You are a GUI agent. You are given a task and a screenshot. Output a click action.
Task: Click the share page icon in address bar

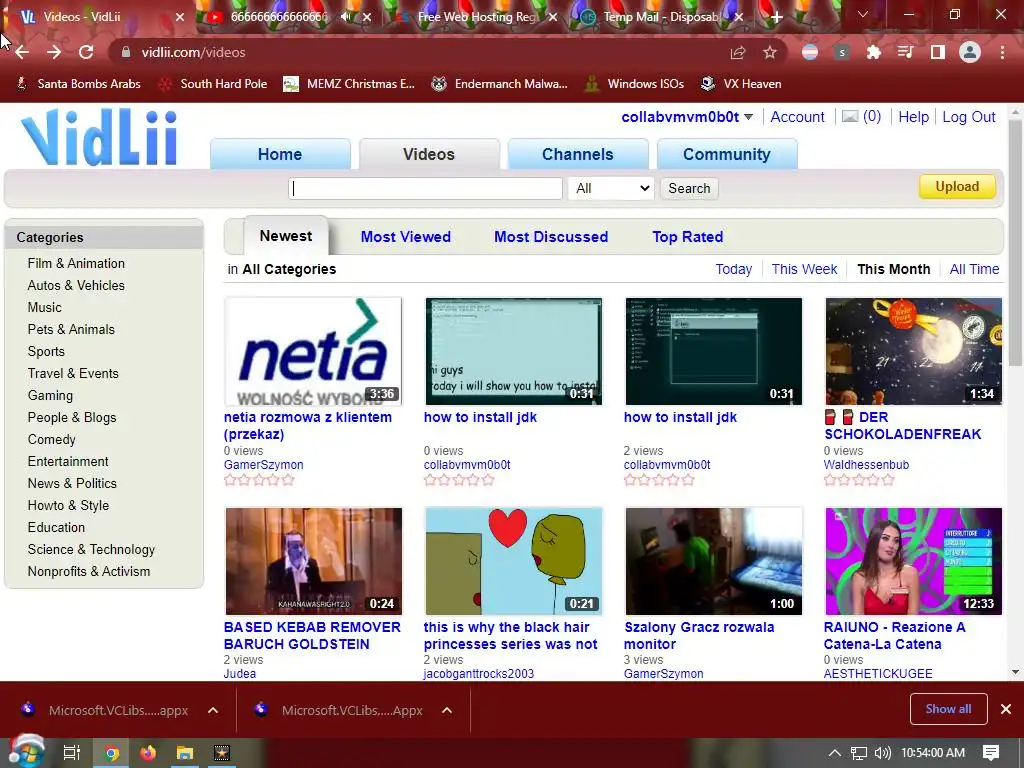click(738, 52)
